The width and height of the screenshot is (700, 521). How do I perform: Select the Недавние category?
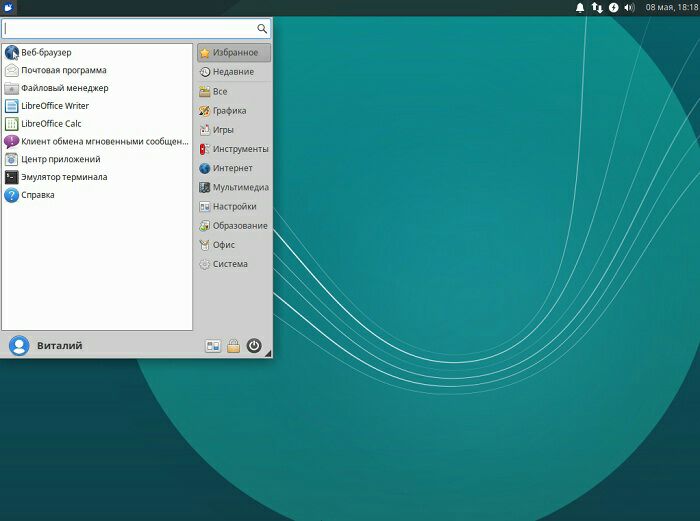[234, 72]
